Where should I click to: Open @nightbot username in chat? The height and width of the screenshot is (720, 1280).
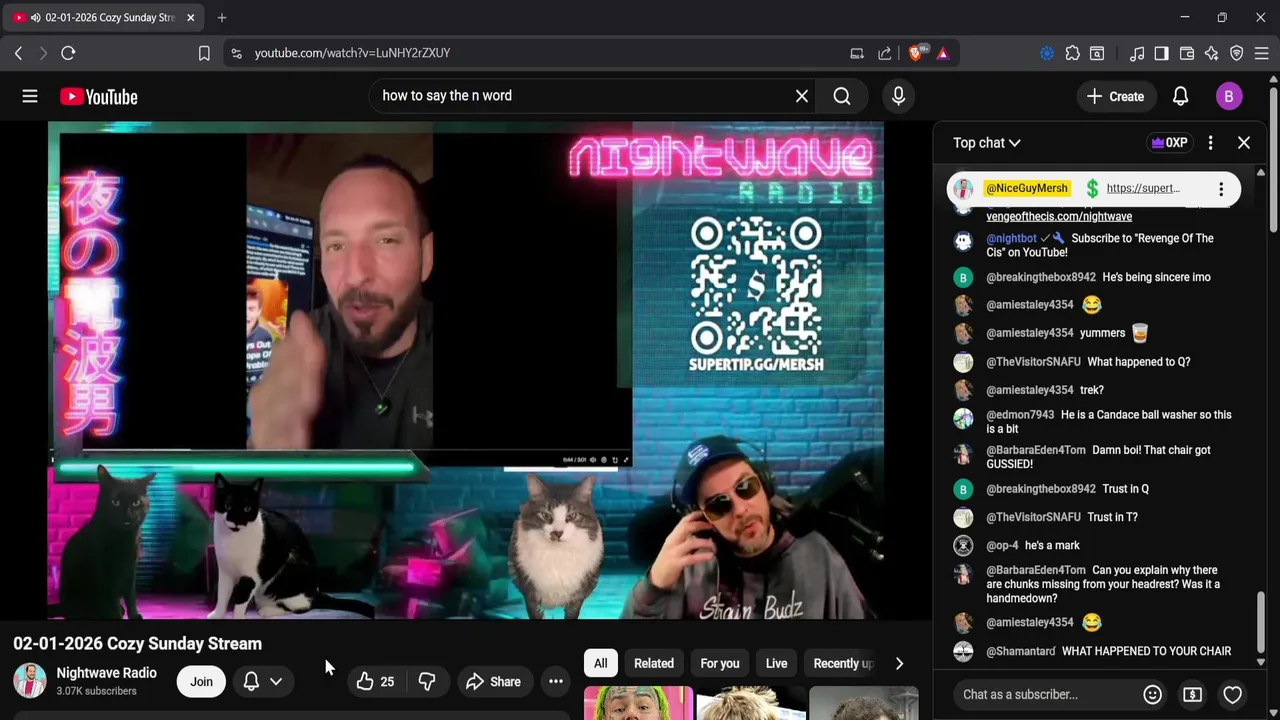(x=1011, y=239)
